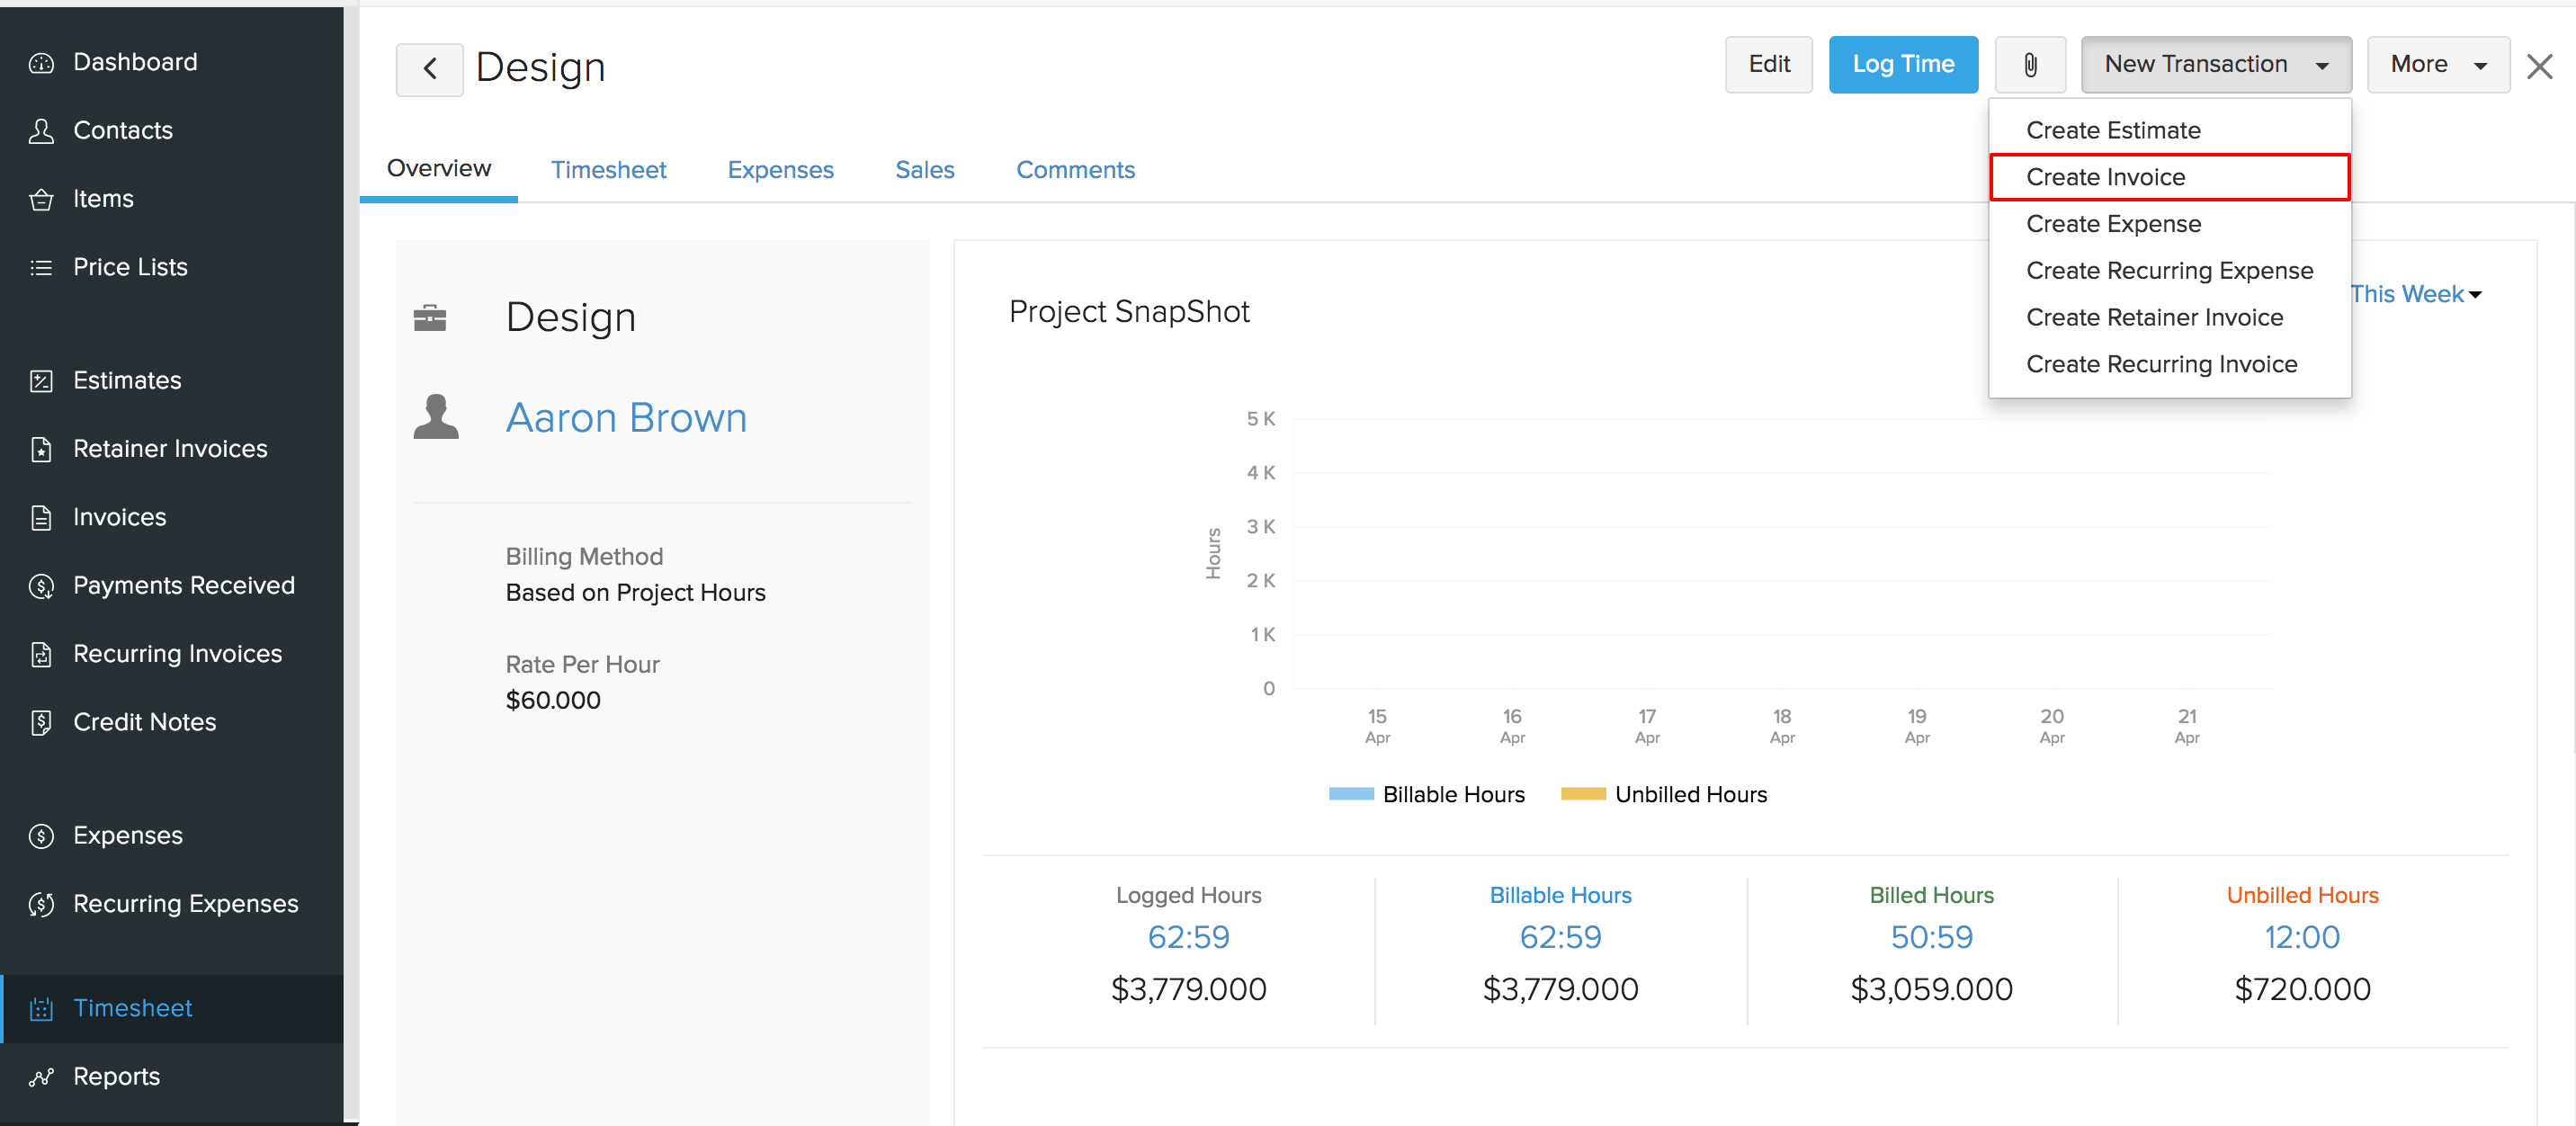The width and height of the screenshot is (2576, 1126).
Task: Click the Expenses icon in sidebar
Action: [x=44, y=834]
